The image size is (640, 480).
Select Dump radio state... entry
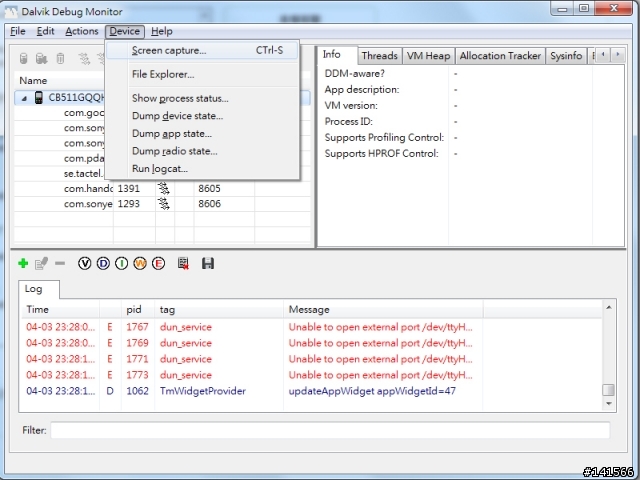(x=202, y=151)
